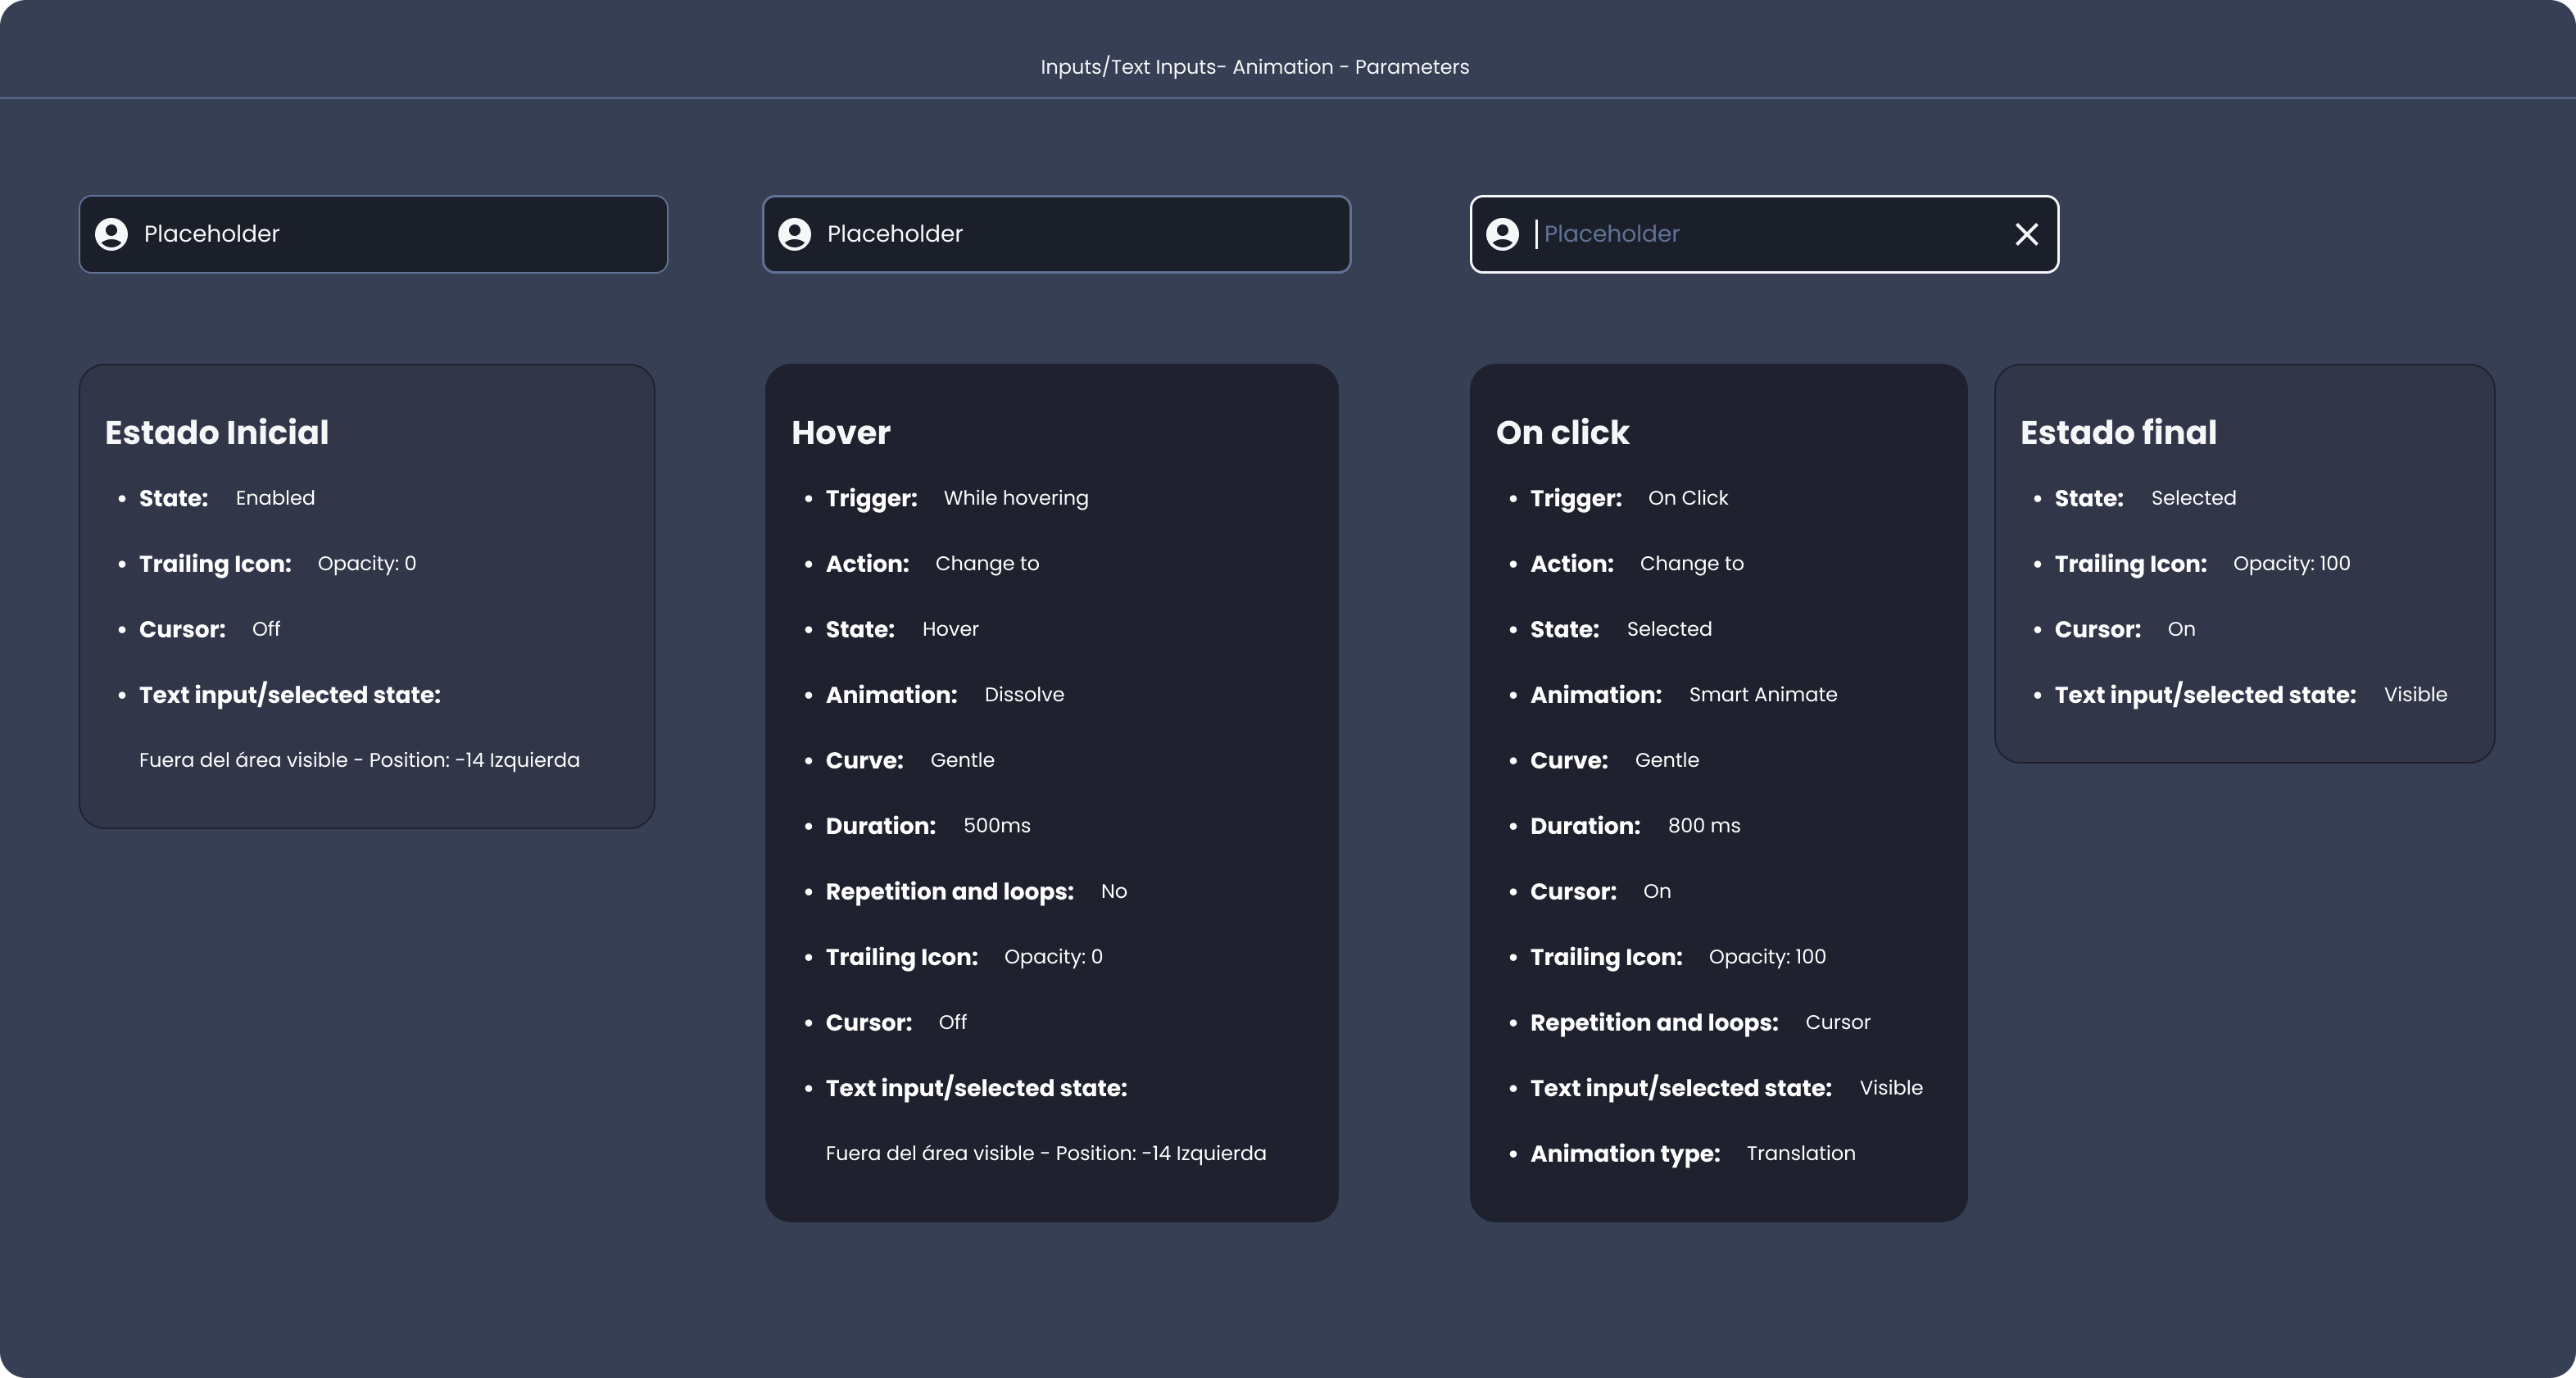This screenshot has width=2576, height=1378.
Task: Click 'Opacity: 0' in Estado Inicial card
Action: 367,564
